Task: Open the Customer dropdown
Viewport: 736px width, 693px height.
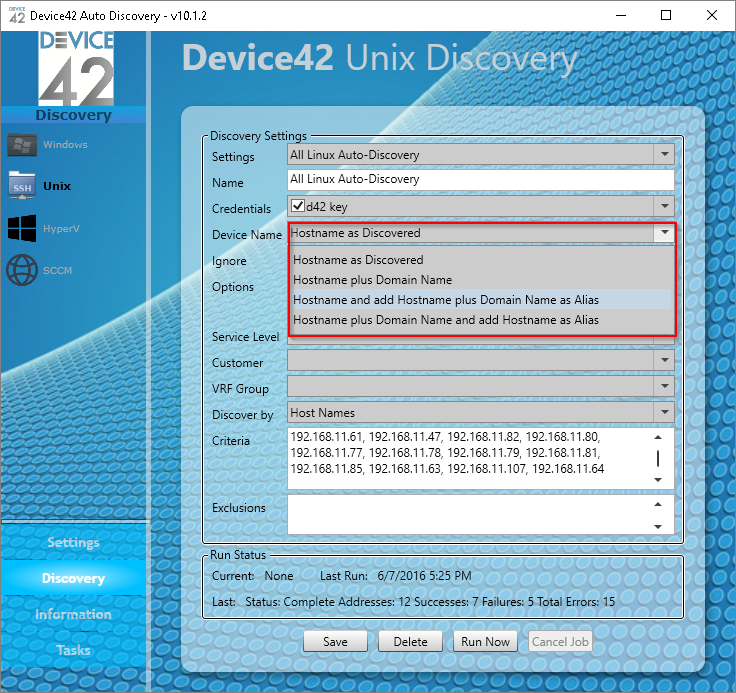Action: 481,361
